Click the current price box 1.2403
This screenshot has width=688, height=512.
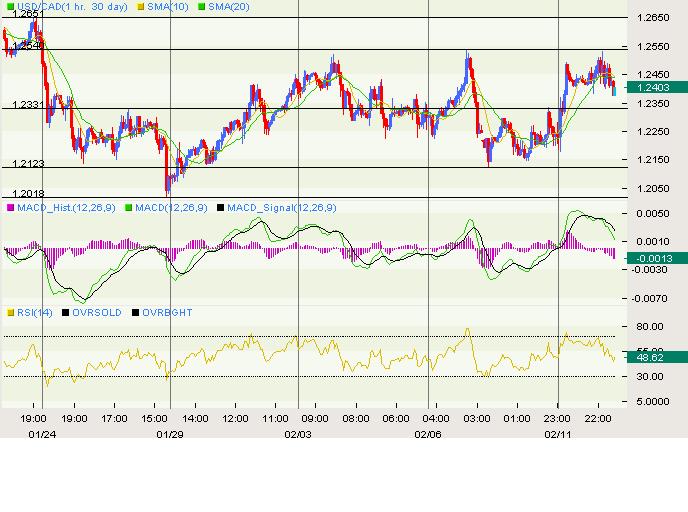coord(657,87)
